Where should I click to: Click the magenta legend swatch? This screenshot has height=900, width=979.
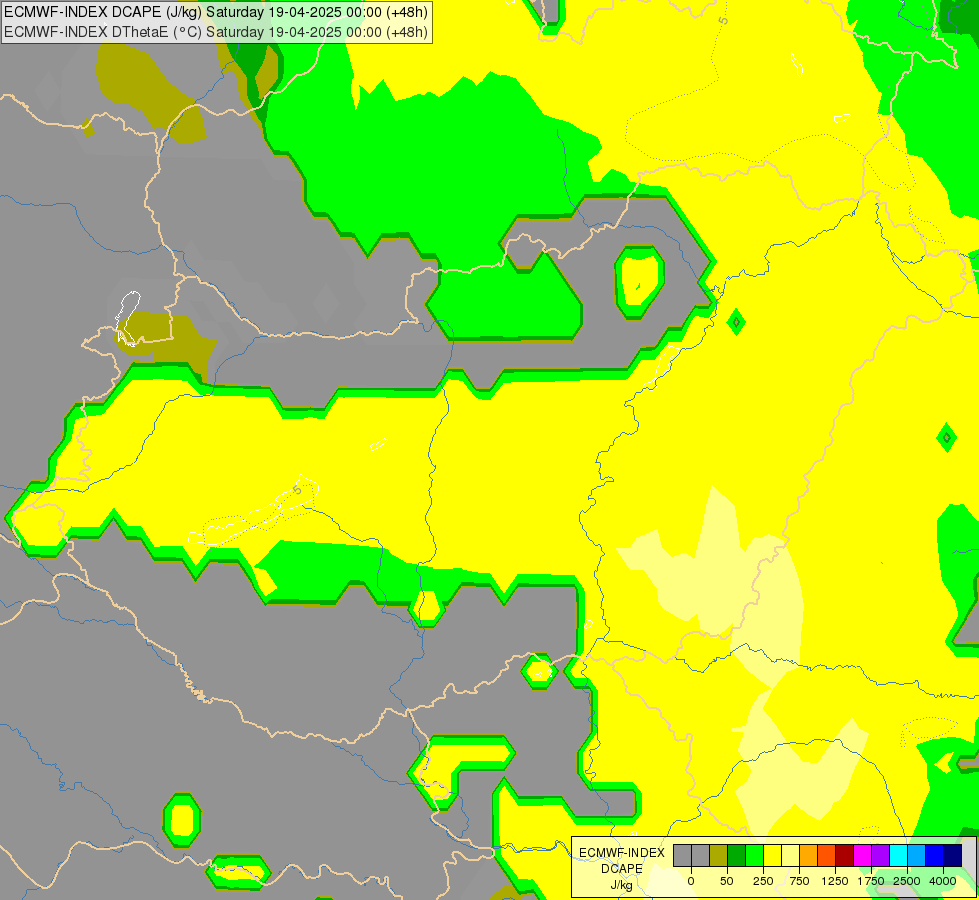[862, 855]
